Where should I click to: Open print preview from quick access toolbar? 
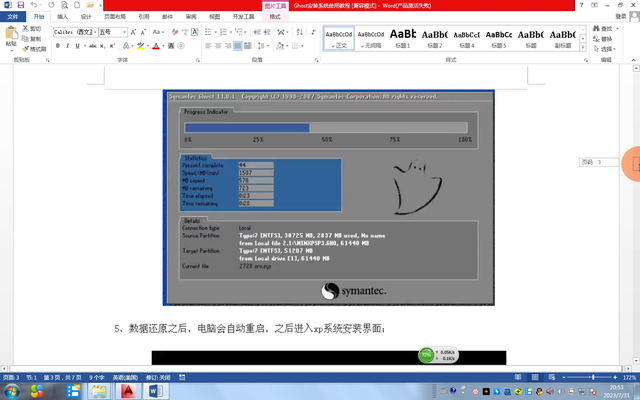tap(64, 5)
